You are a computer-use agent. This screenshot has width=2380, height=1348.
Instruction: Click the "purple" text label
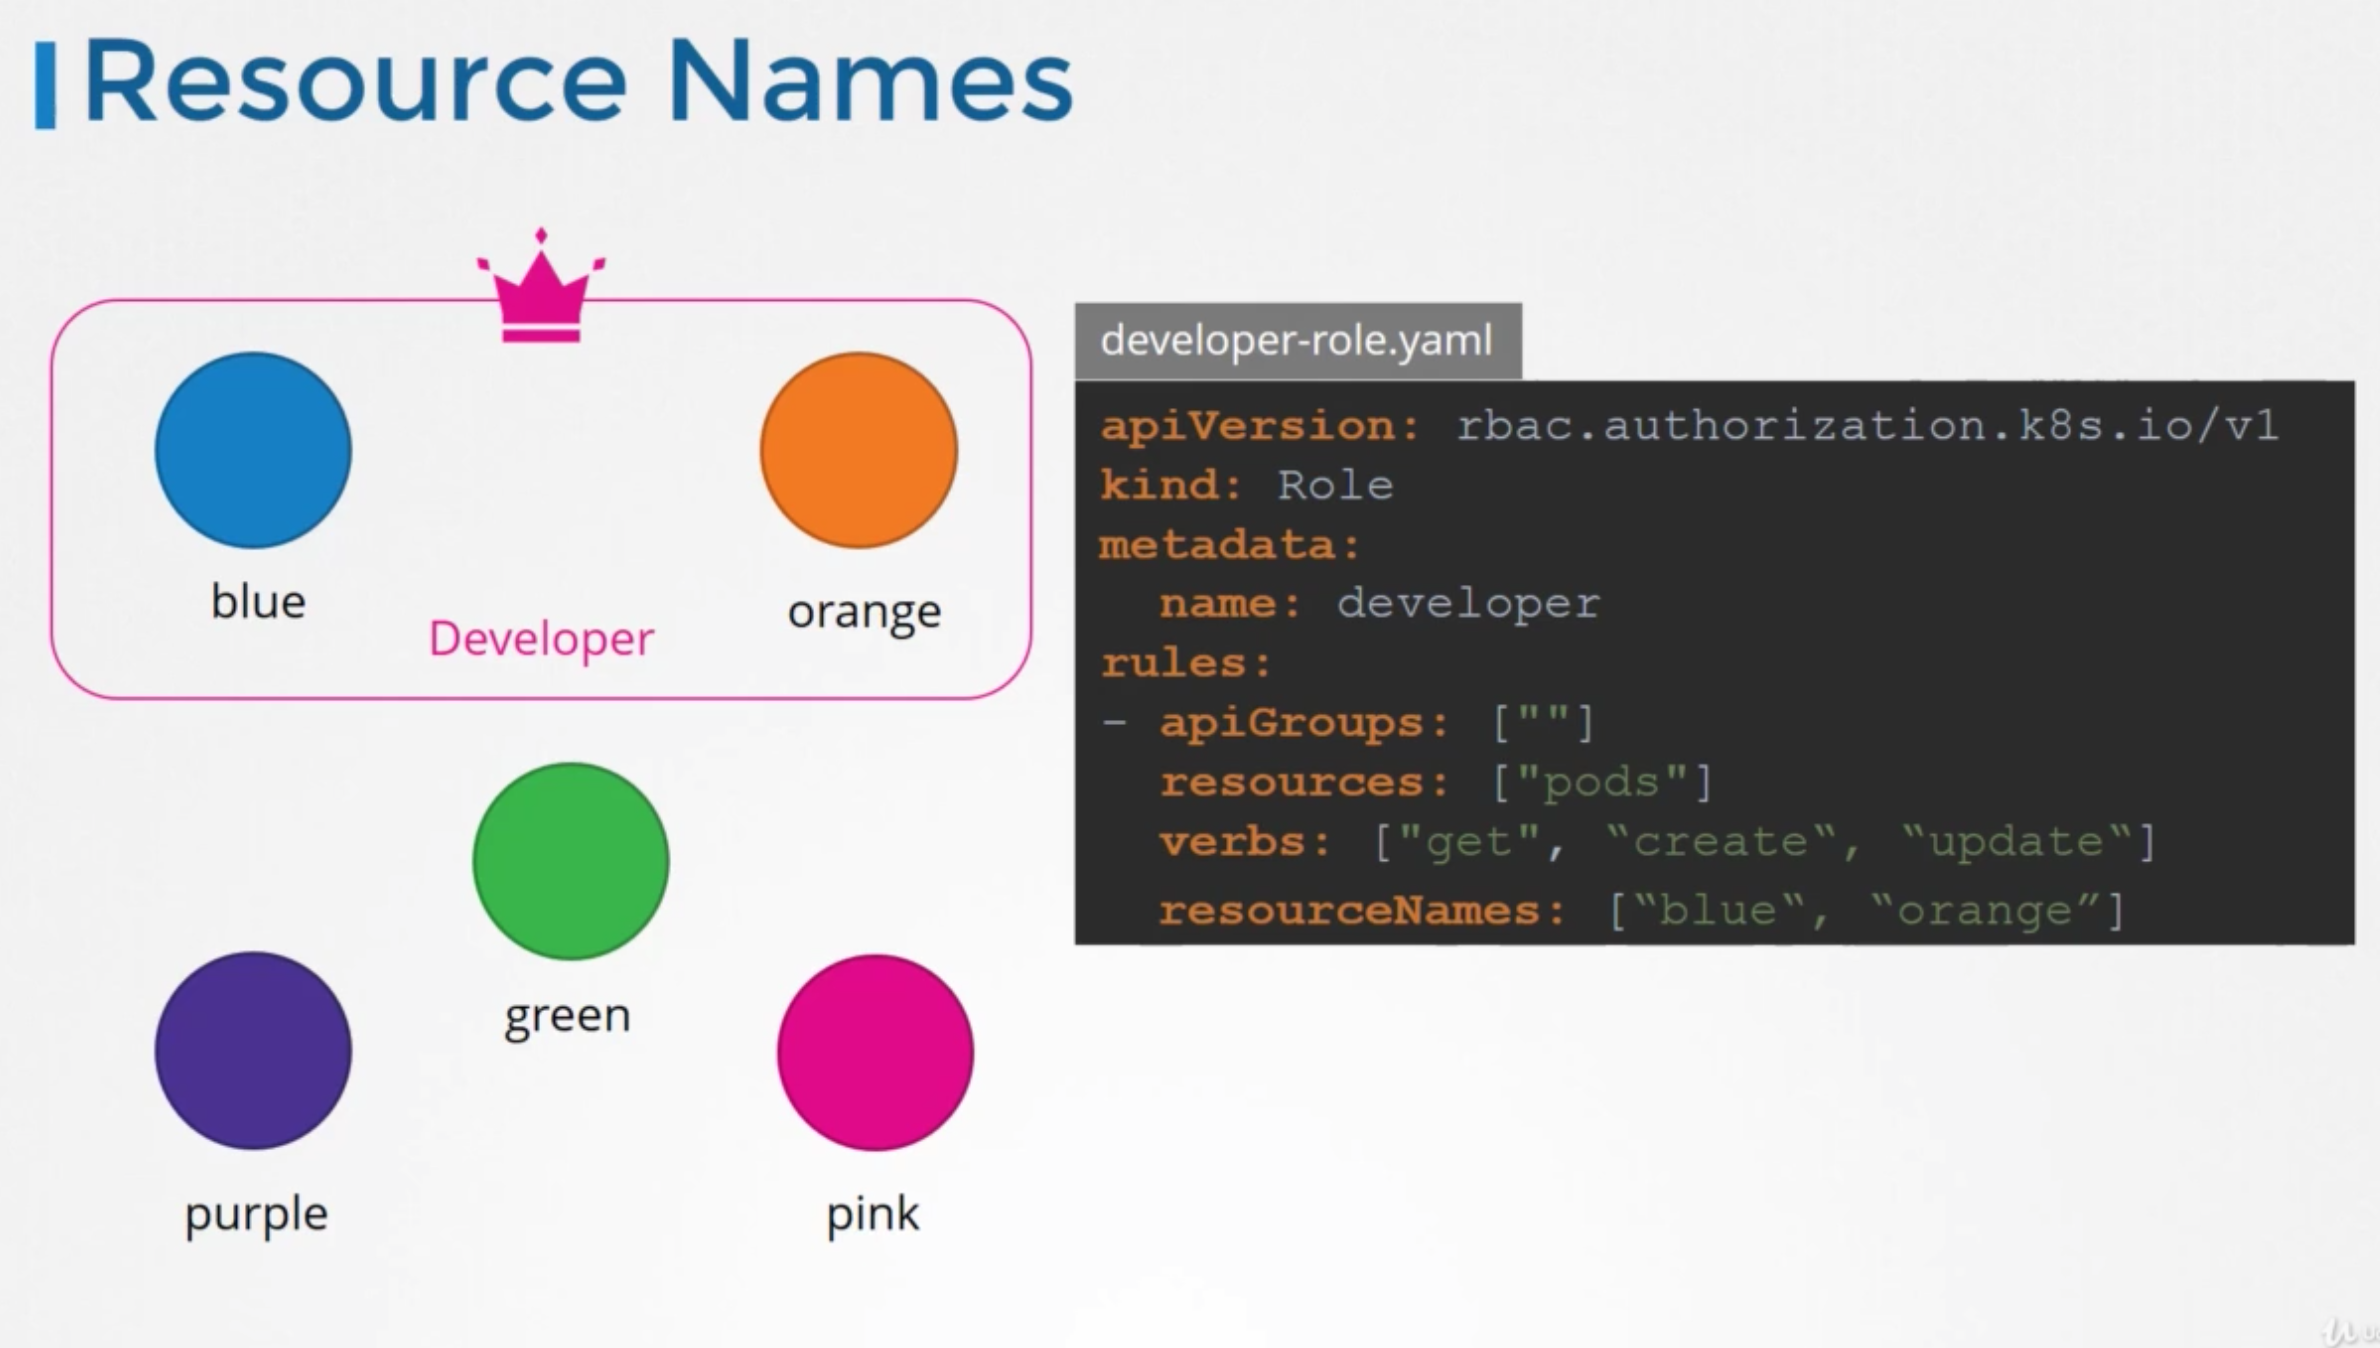pos(256,1214)
